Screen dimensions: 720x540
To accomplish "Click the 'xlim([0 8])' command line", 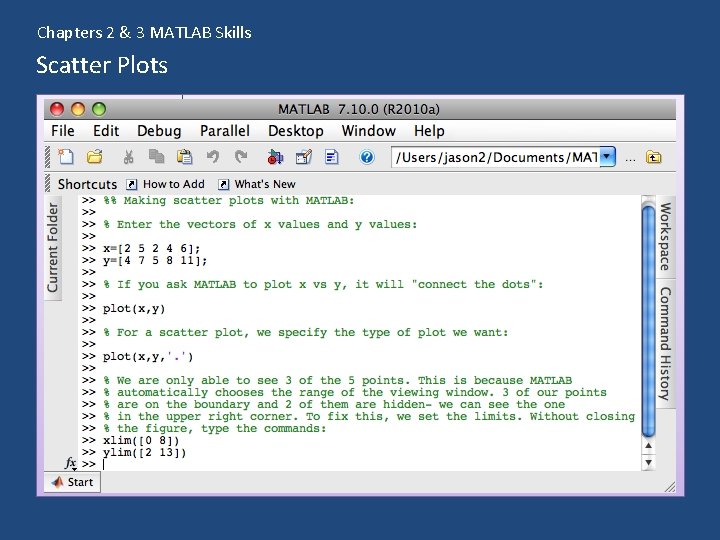I will pos(141,440).
